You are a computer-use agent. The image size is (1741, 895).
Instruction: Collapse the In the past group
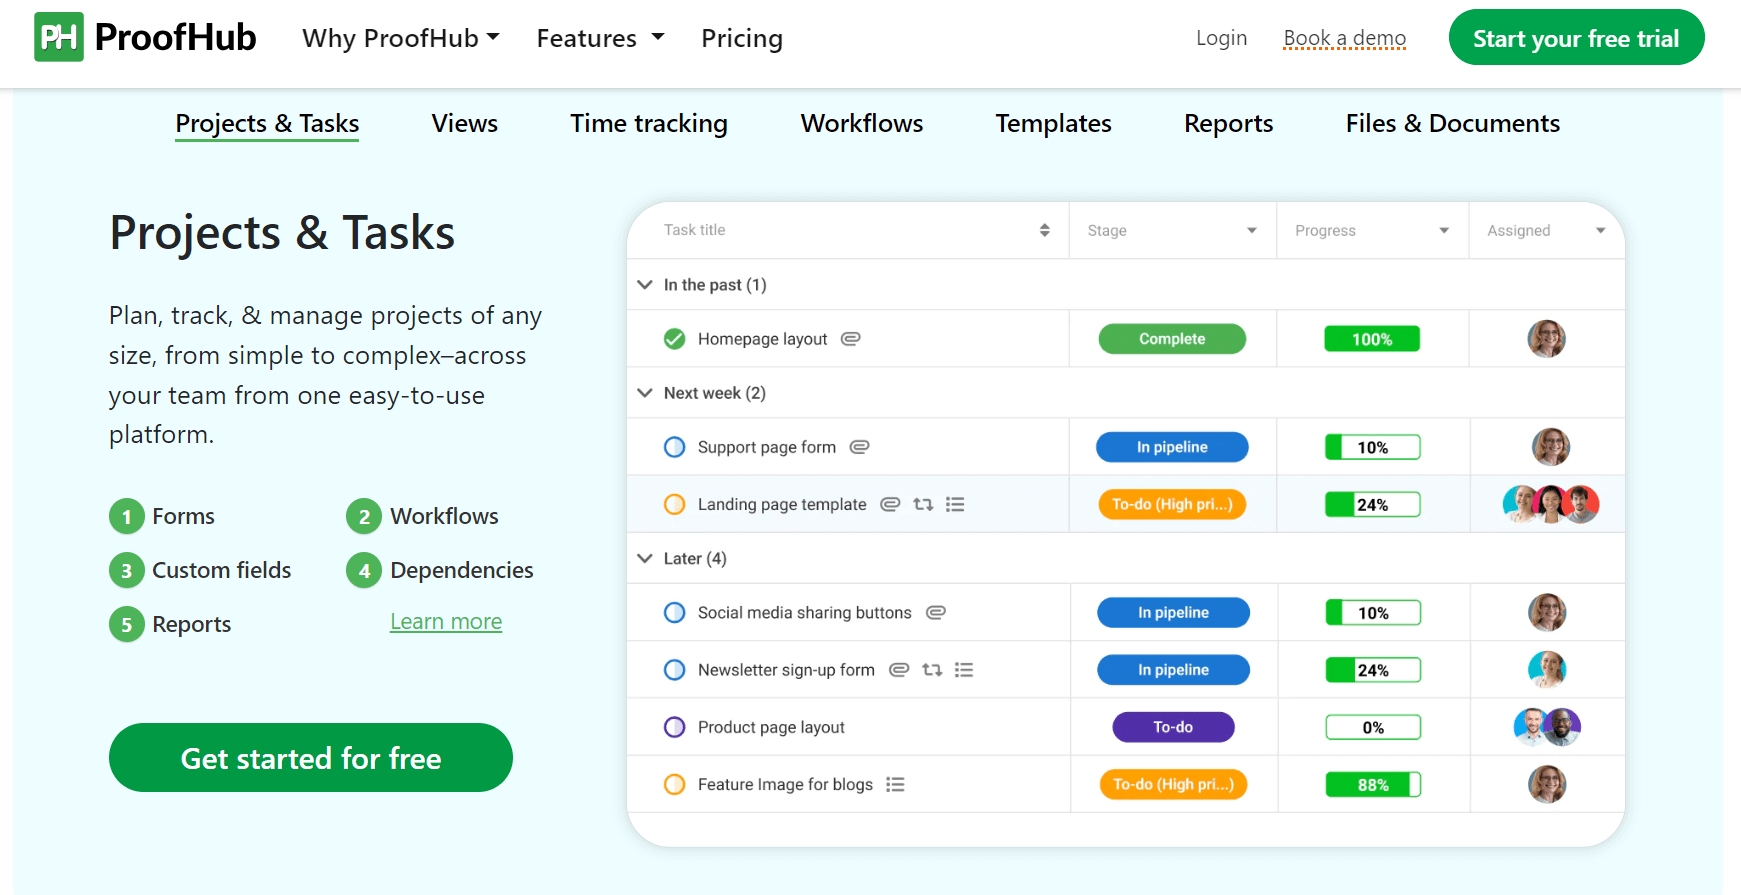coord(645,285)
